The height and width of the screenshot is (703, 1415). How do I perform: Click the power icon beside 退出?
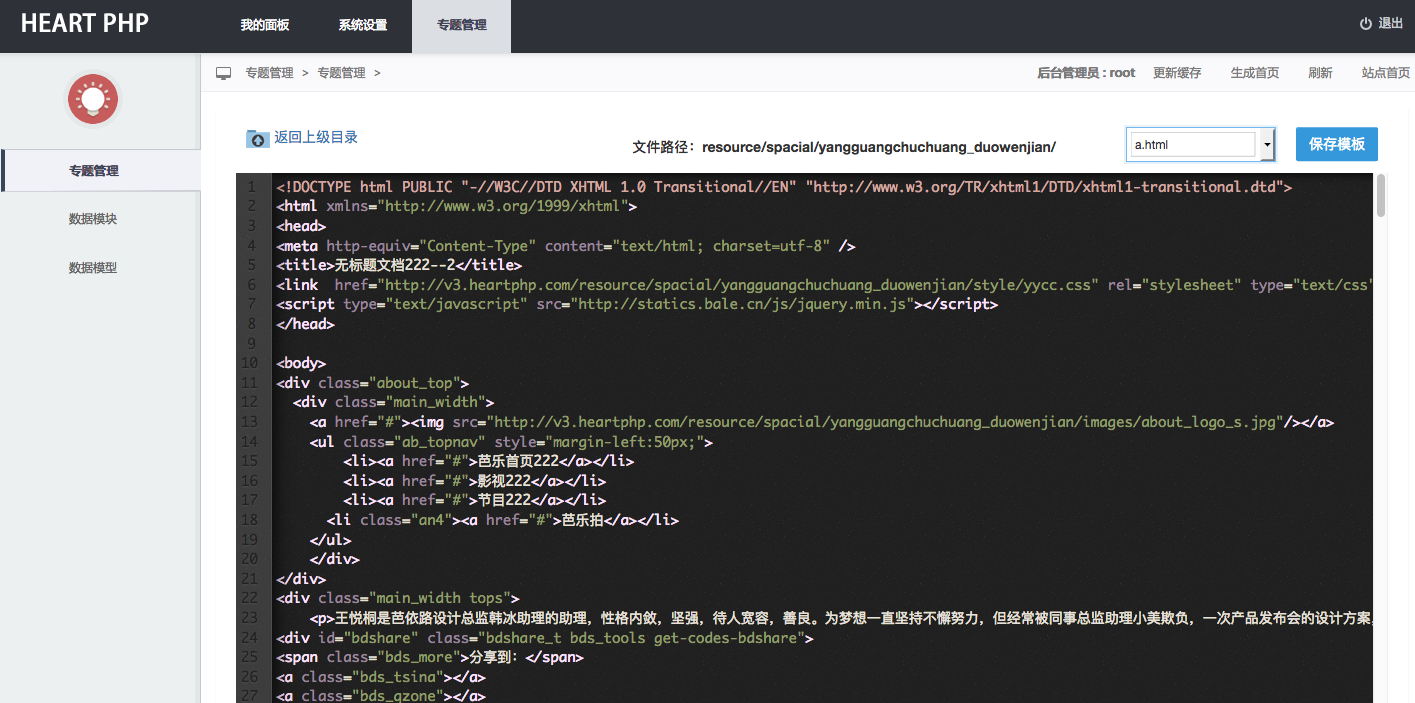click(x=1365, y=23)
